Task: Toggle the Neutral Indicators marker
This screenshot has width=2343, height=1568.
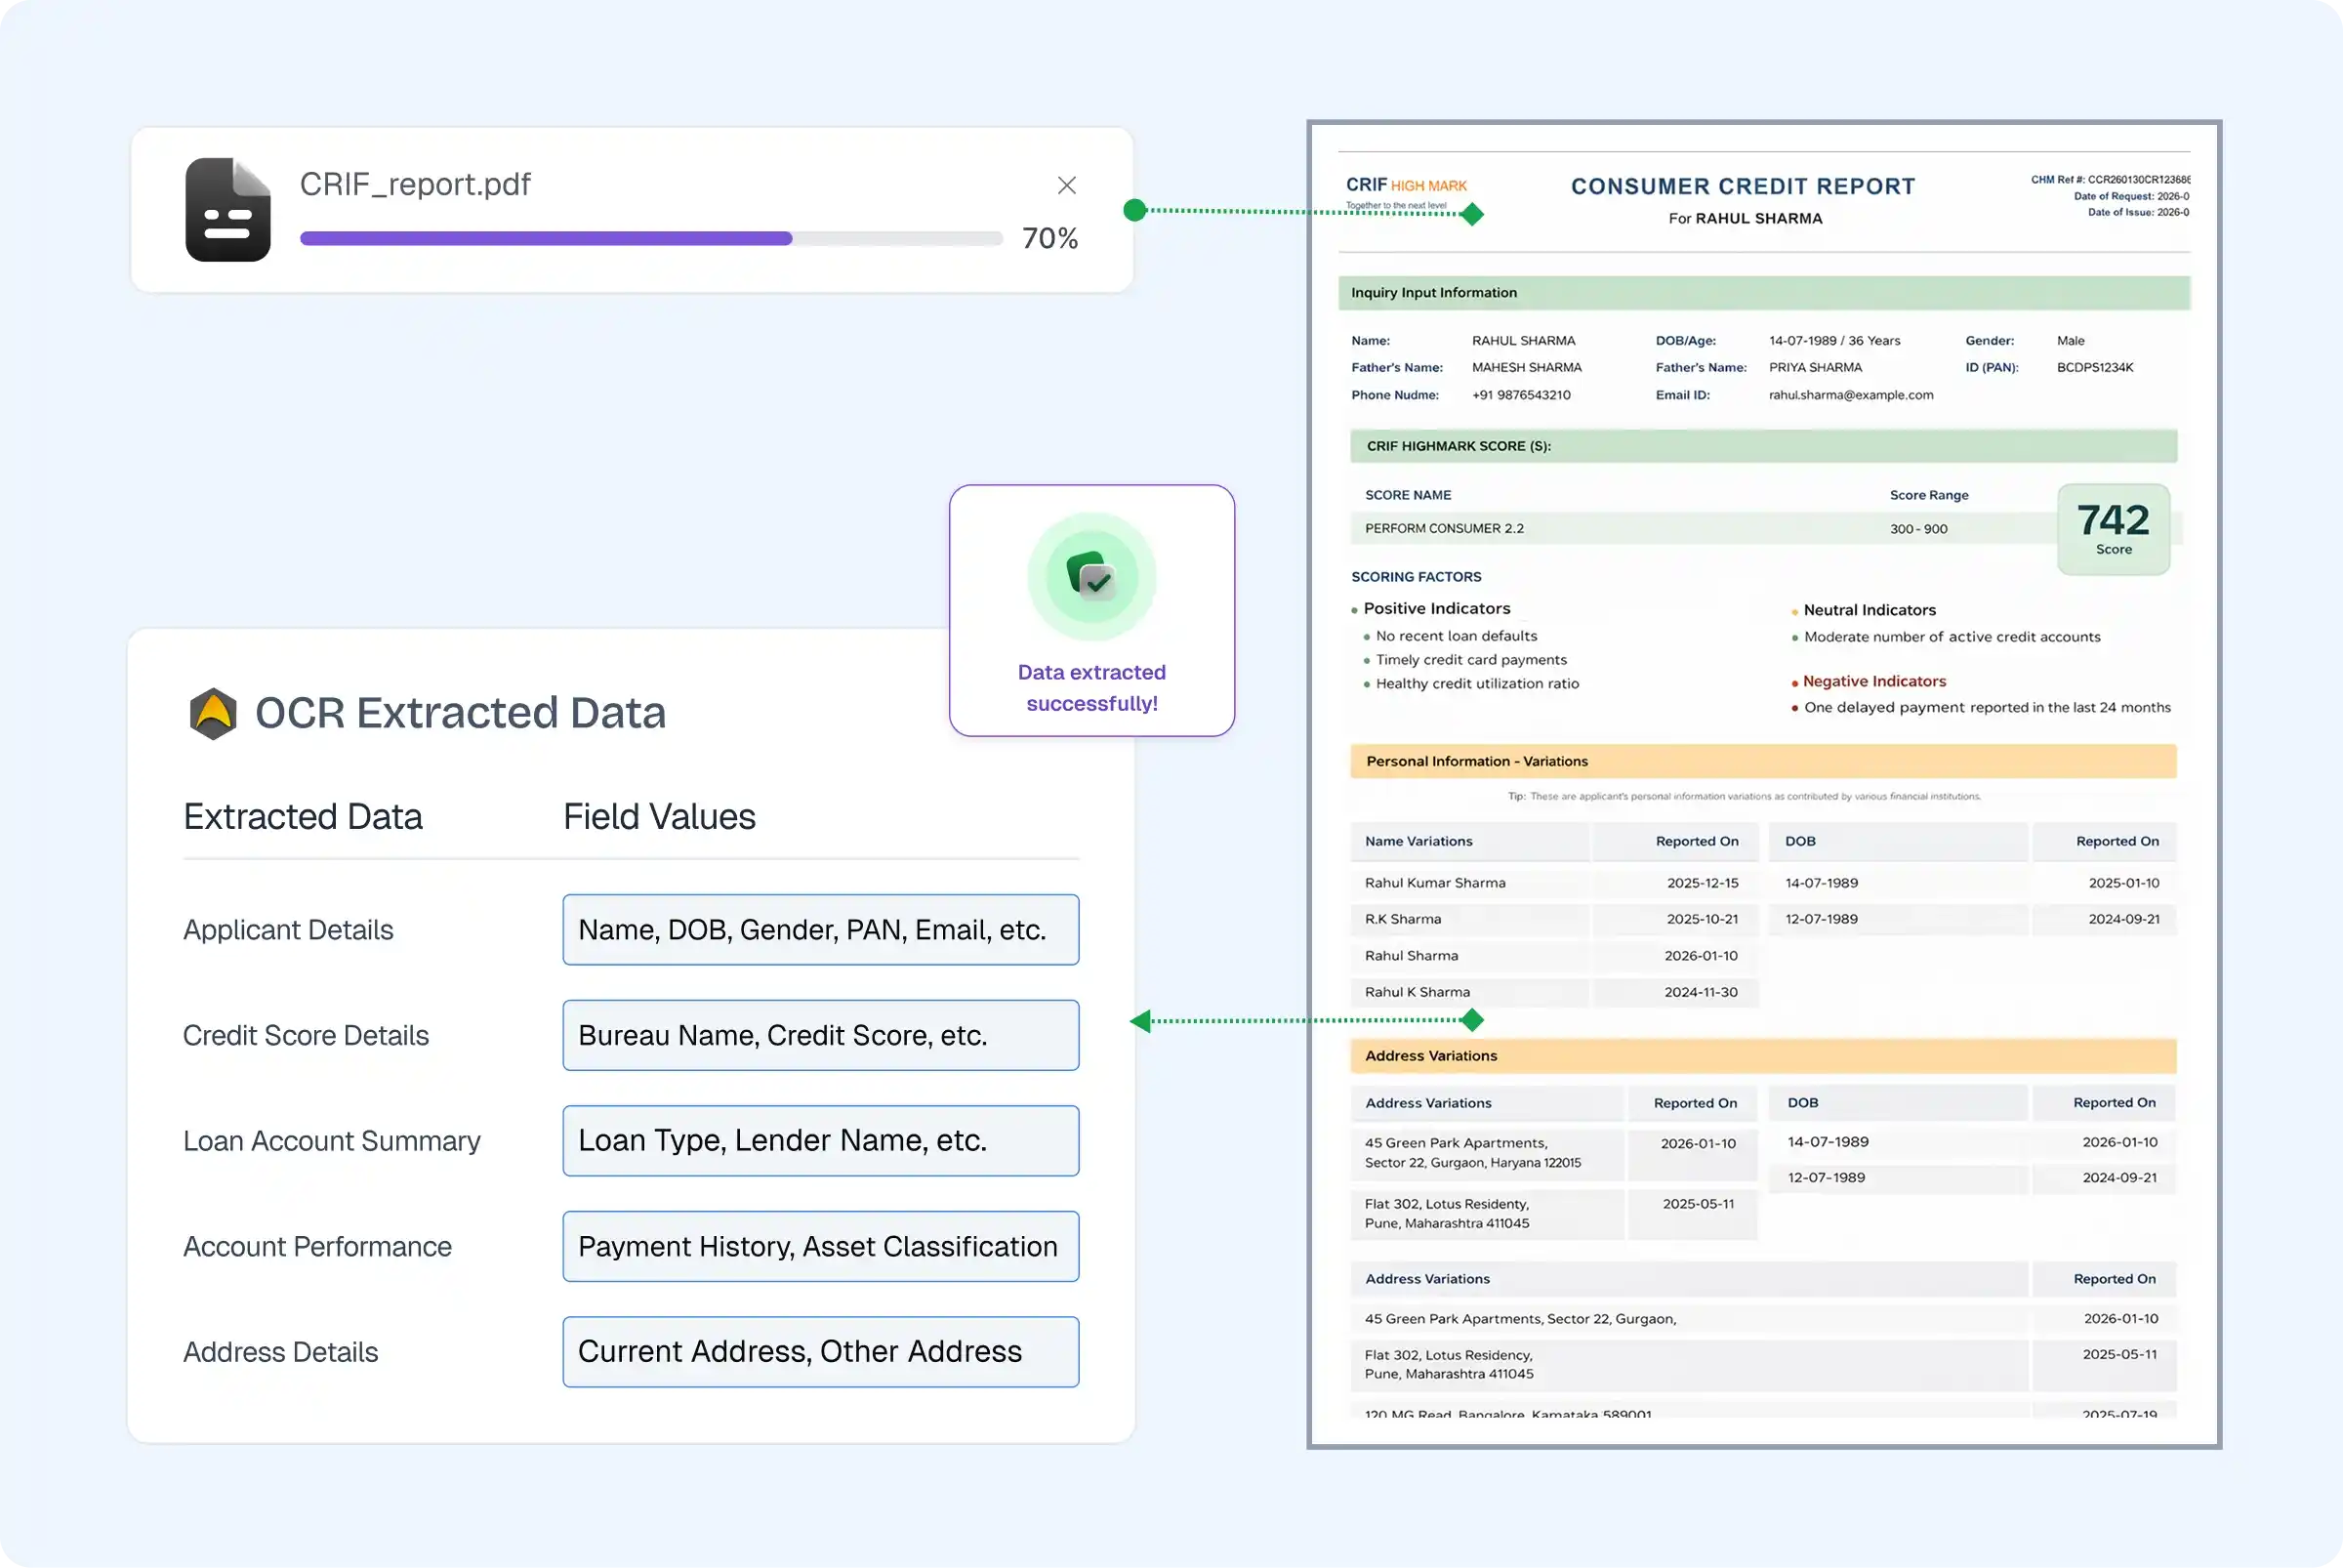Action: (x=1868, y=610)
